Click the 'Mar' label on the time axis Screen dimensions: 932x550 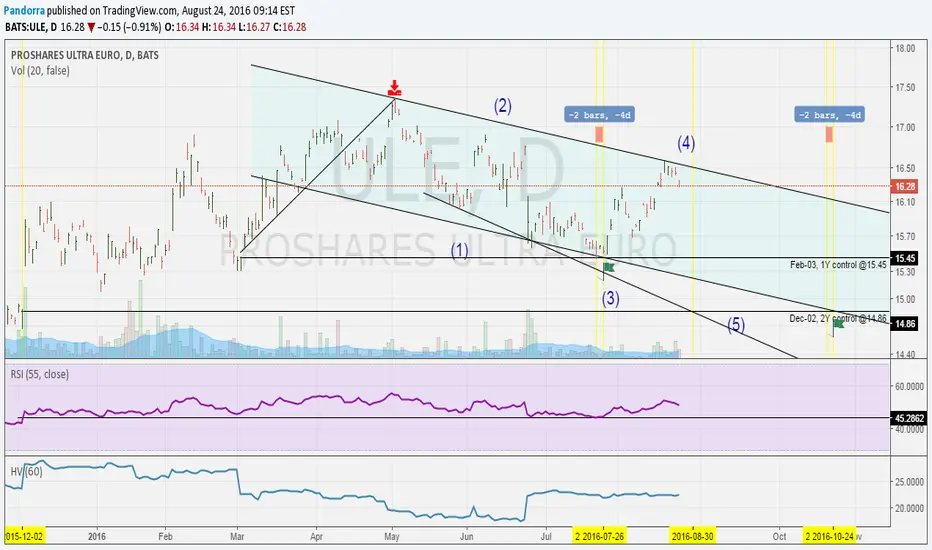pos(237,536)
